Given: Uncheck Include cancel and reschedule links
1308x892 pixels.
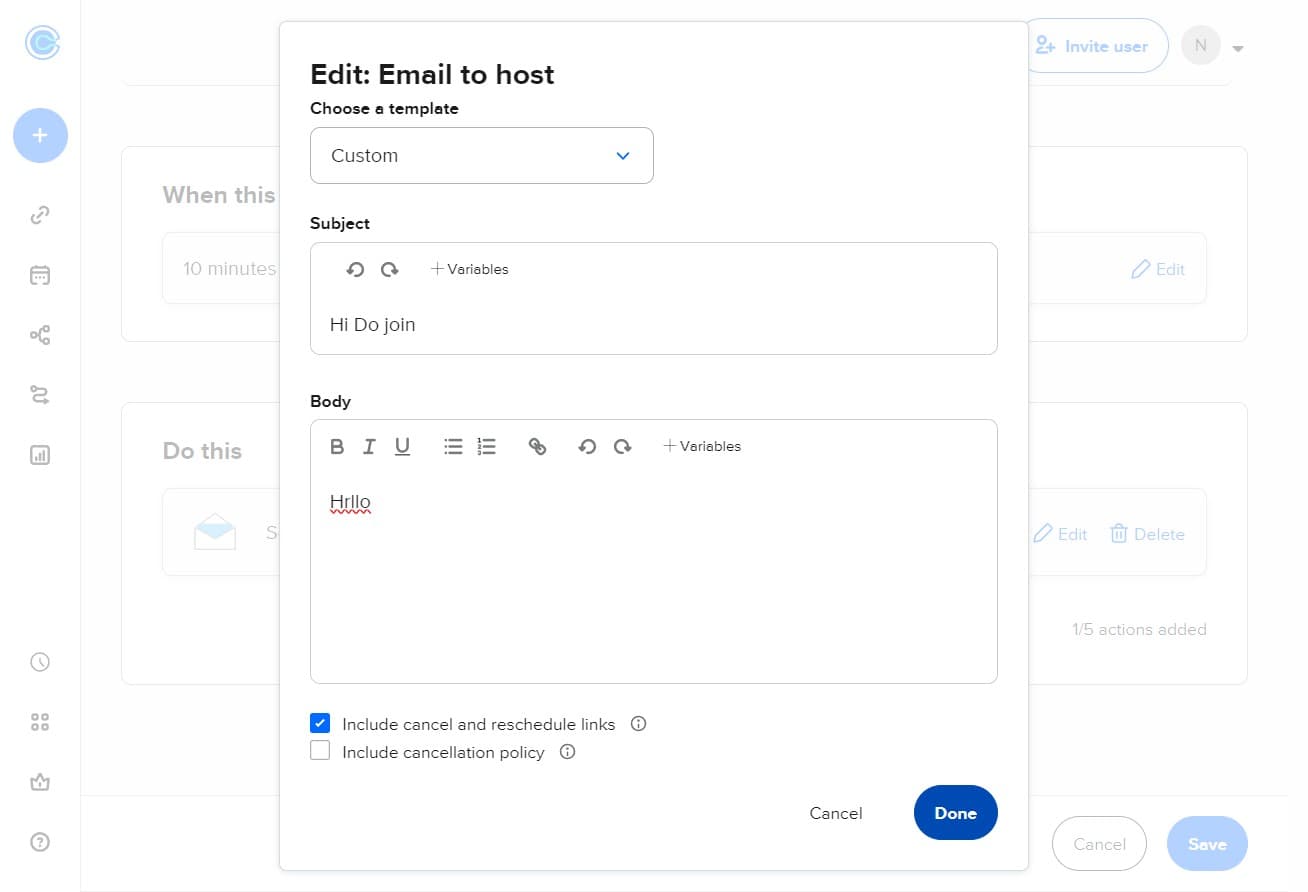Looking at the screenshot, I should [x=320, y=723].
